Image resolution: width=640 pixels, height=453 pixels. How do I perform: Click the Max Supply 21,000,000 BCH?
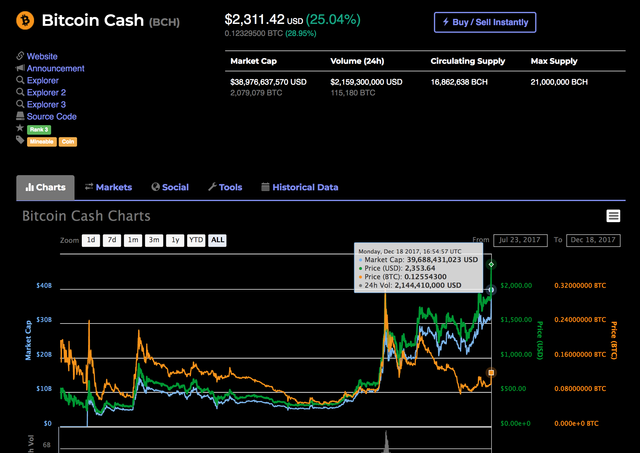point(559,82)
